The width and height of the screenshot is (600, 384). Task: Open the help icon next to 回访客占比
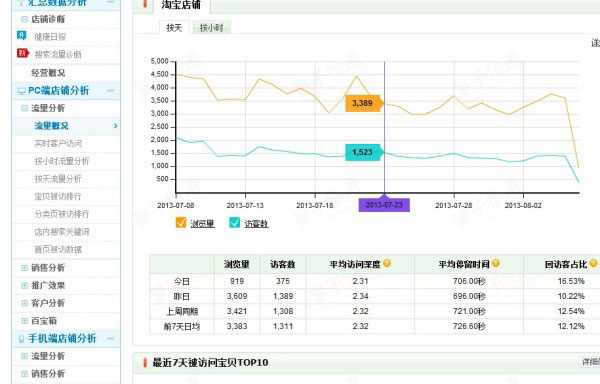pos(593,263)
